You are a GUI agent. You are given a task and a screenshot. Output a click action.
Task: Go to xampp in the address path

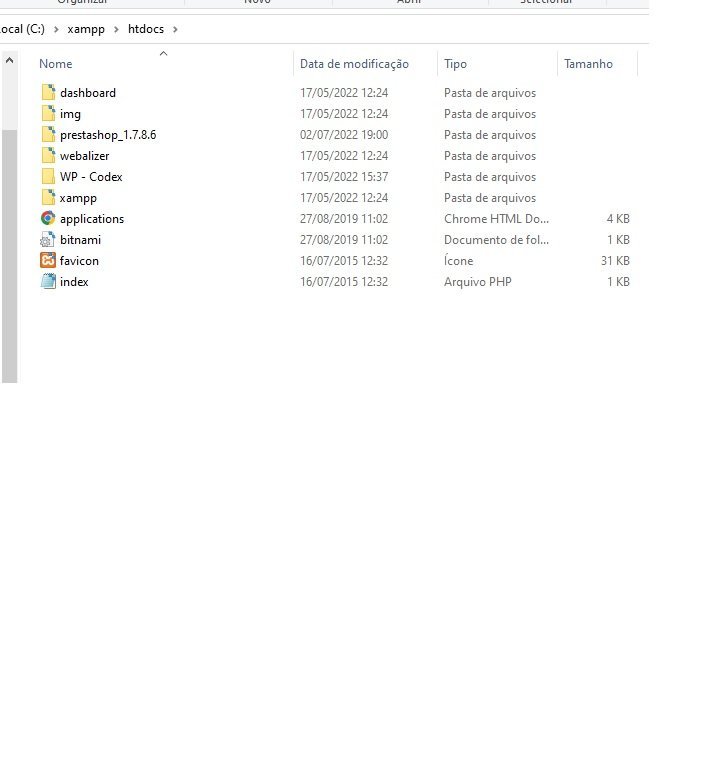86,29
